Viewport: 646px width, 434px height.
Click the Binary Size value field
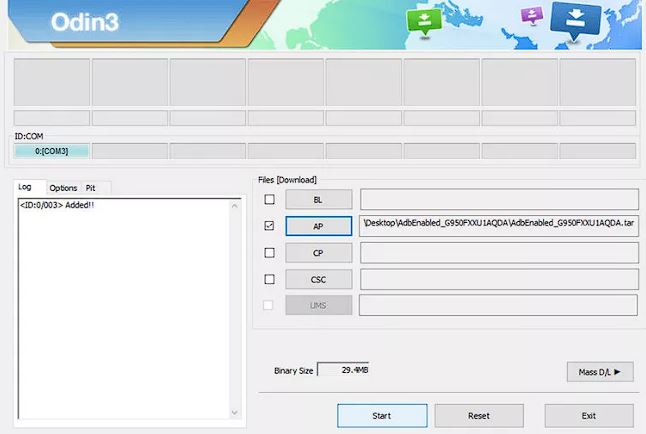pyautogui.click(x=343, y=370)
